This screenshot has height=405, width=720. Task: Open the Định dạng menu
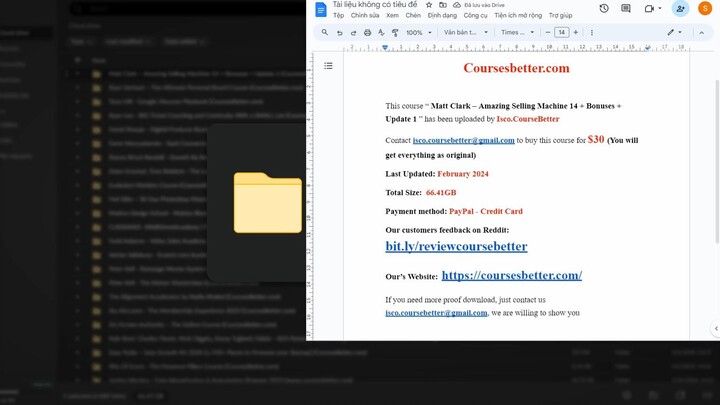coord(442,15)
